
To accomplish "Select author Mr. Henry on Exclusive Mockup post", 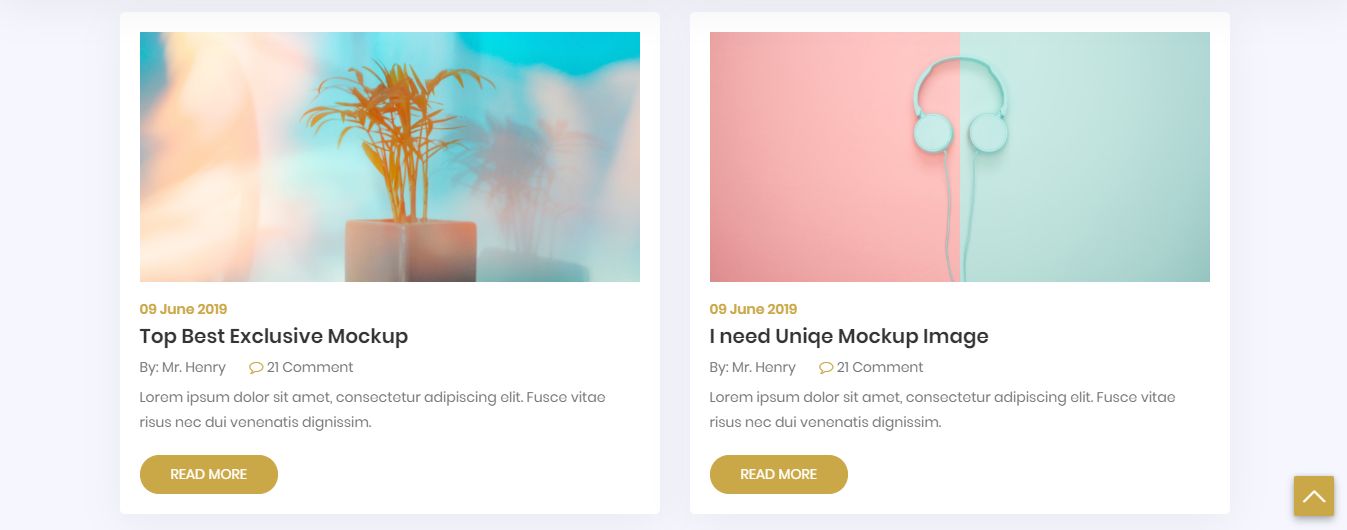I will 194,367.
